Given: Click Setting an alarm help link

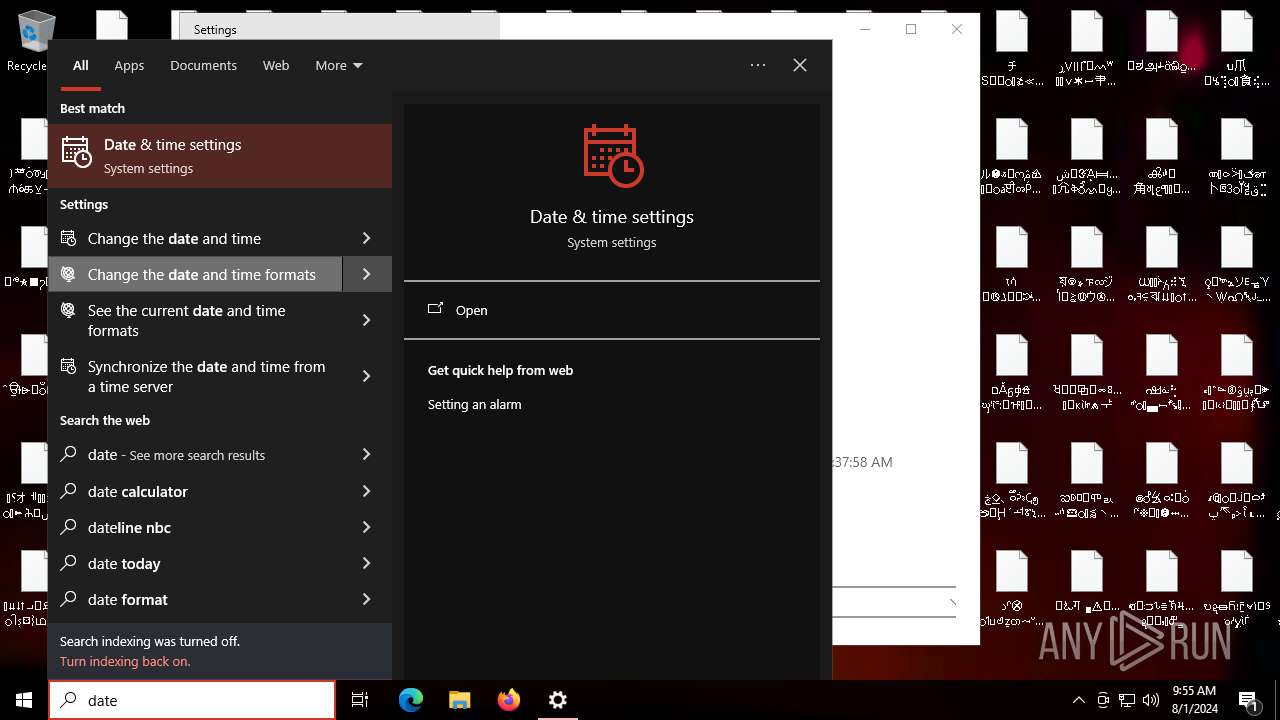Looking at the screenshot, I should [474, 404].
